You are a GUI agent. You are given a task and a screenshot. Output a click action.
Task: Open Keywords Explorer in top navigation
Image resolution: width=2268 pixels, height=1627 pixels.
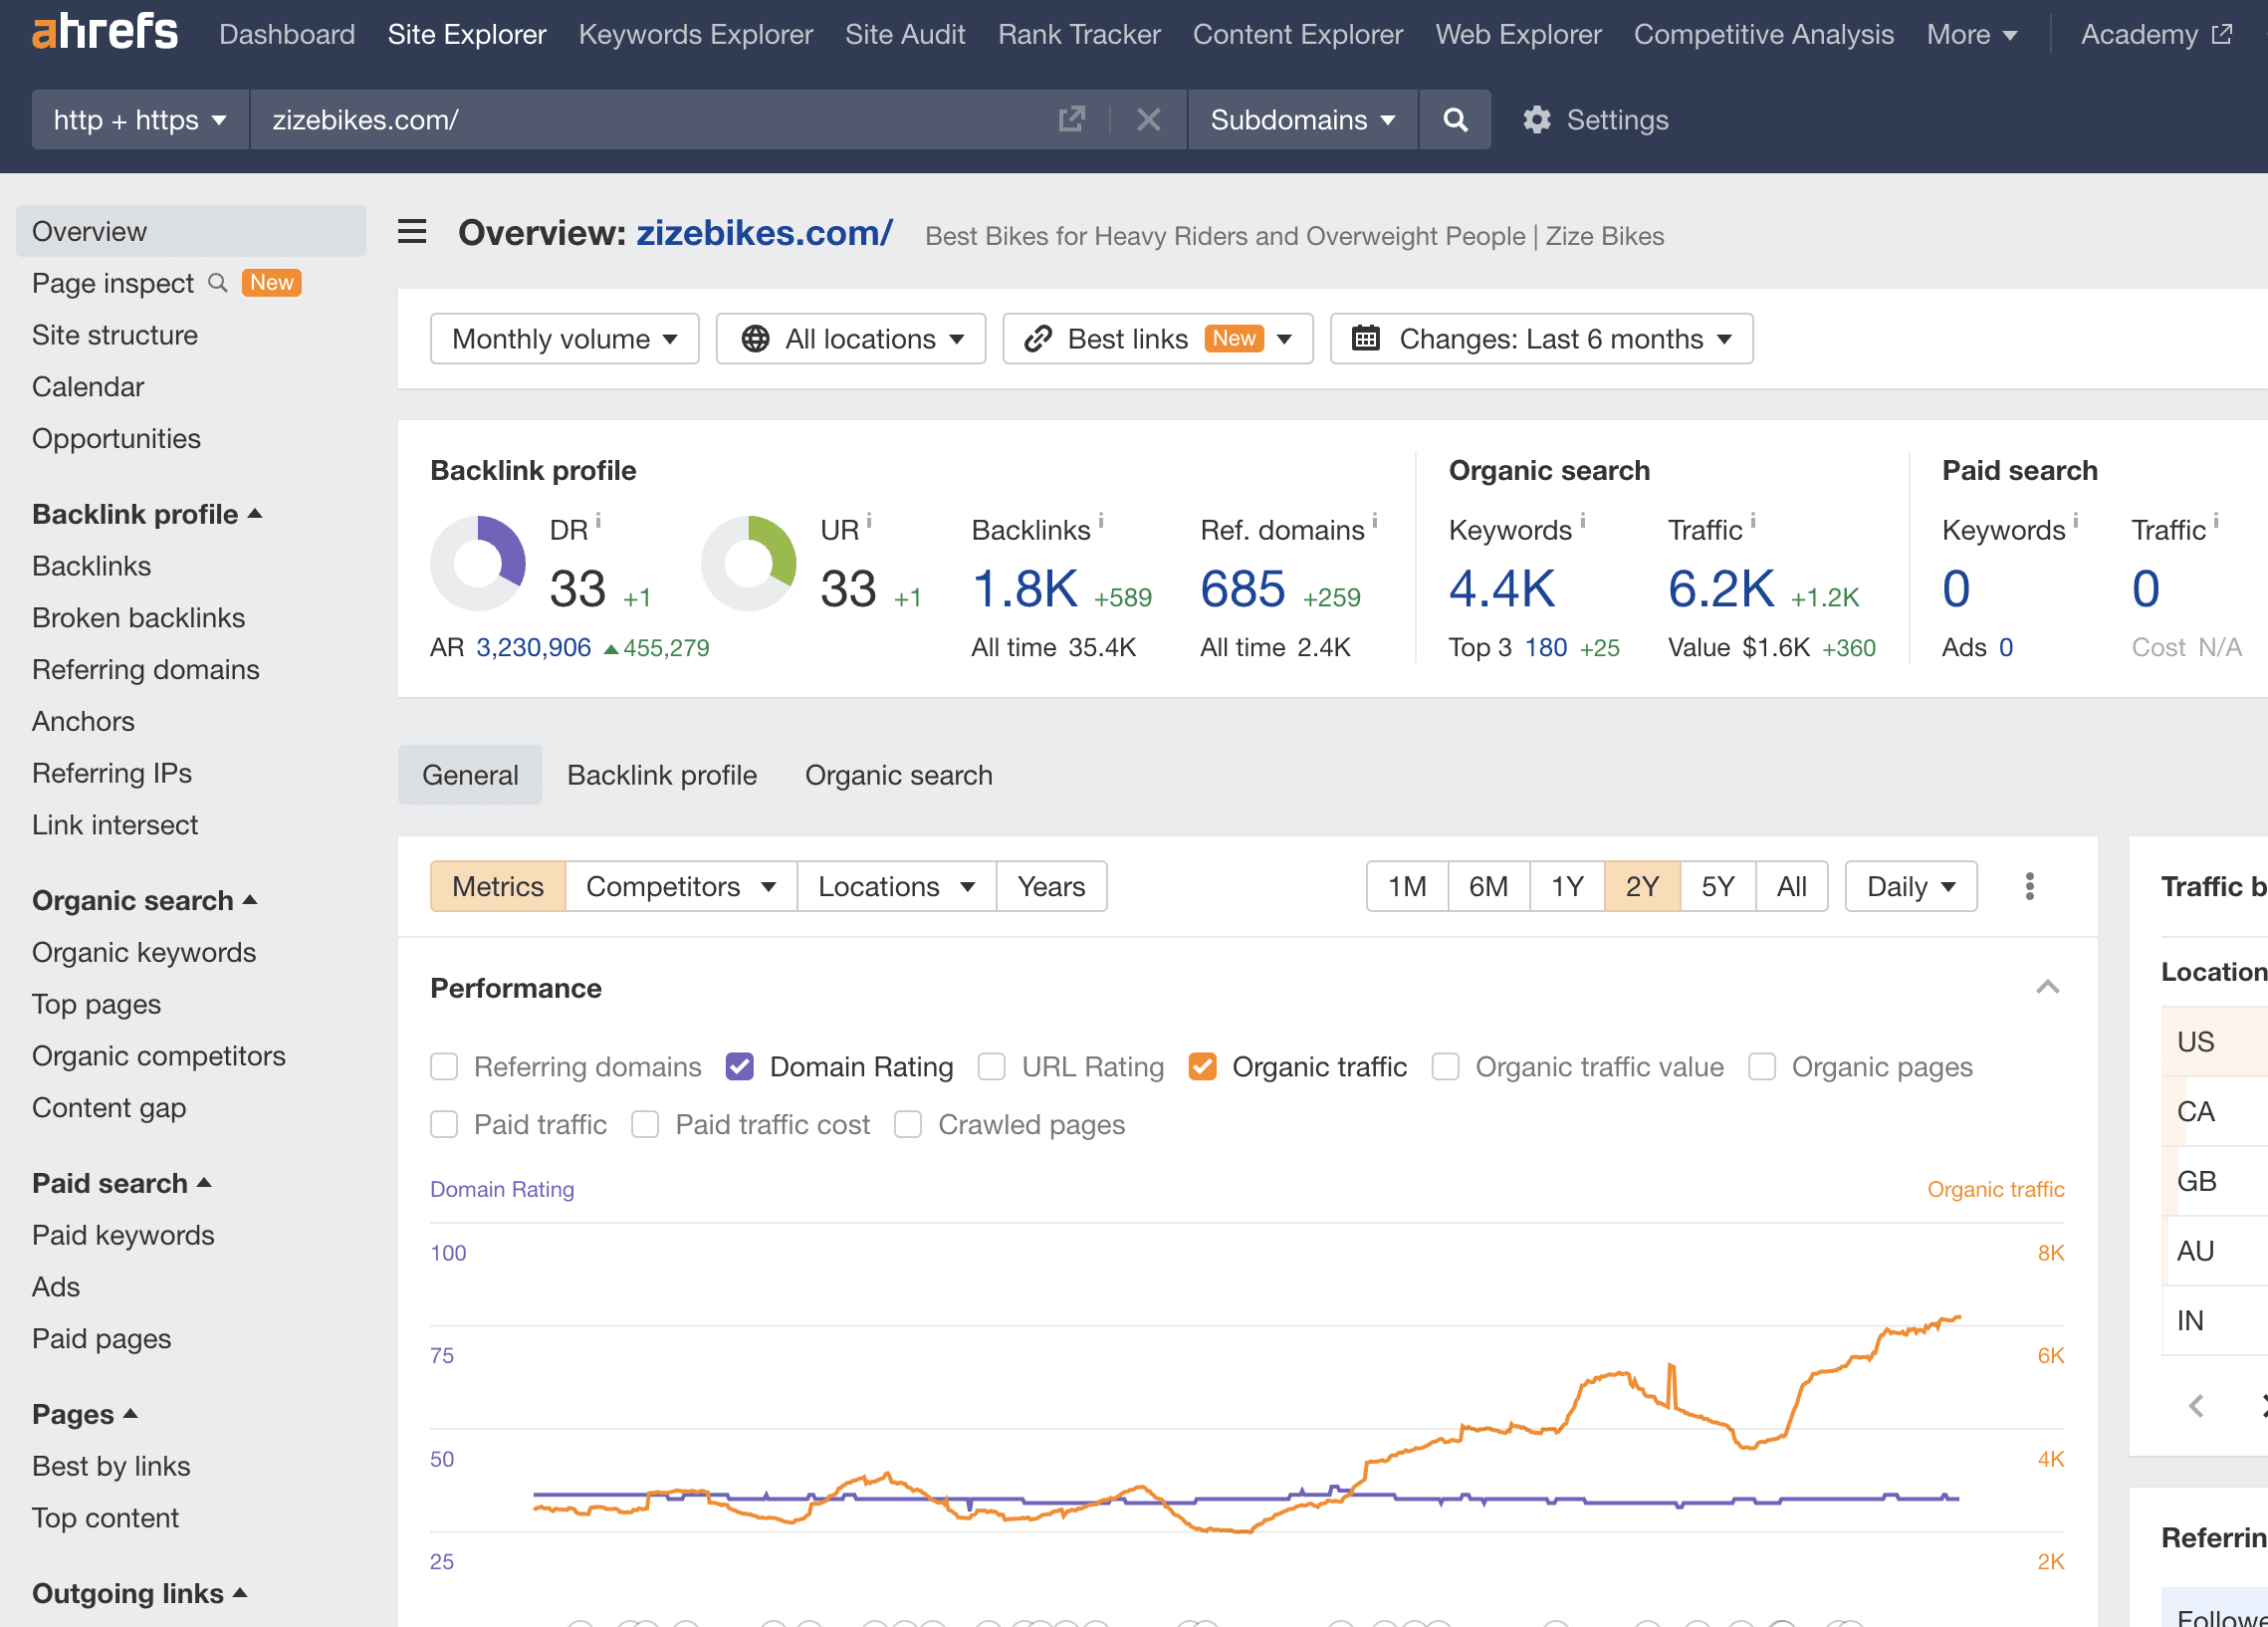pos(696,34)
